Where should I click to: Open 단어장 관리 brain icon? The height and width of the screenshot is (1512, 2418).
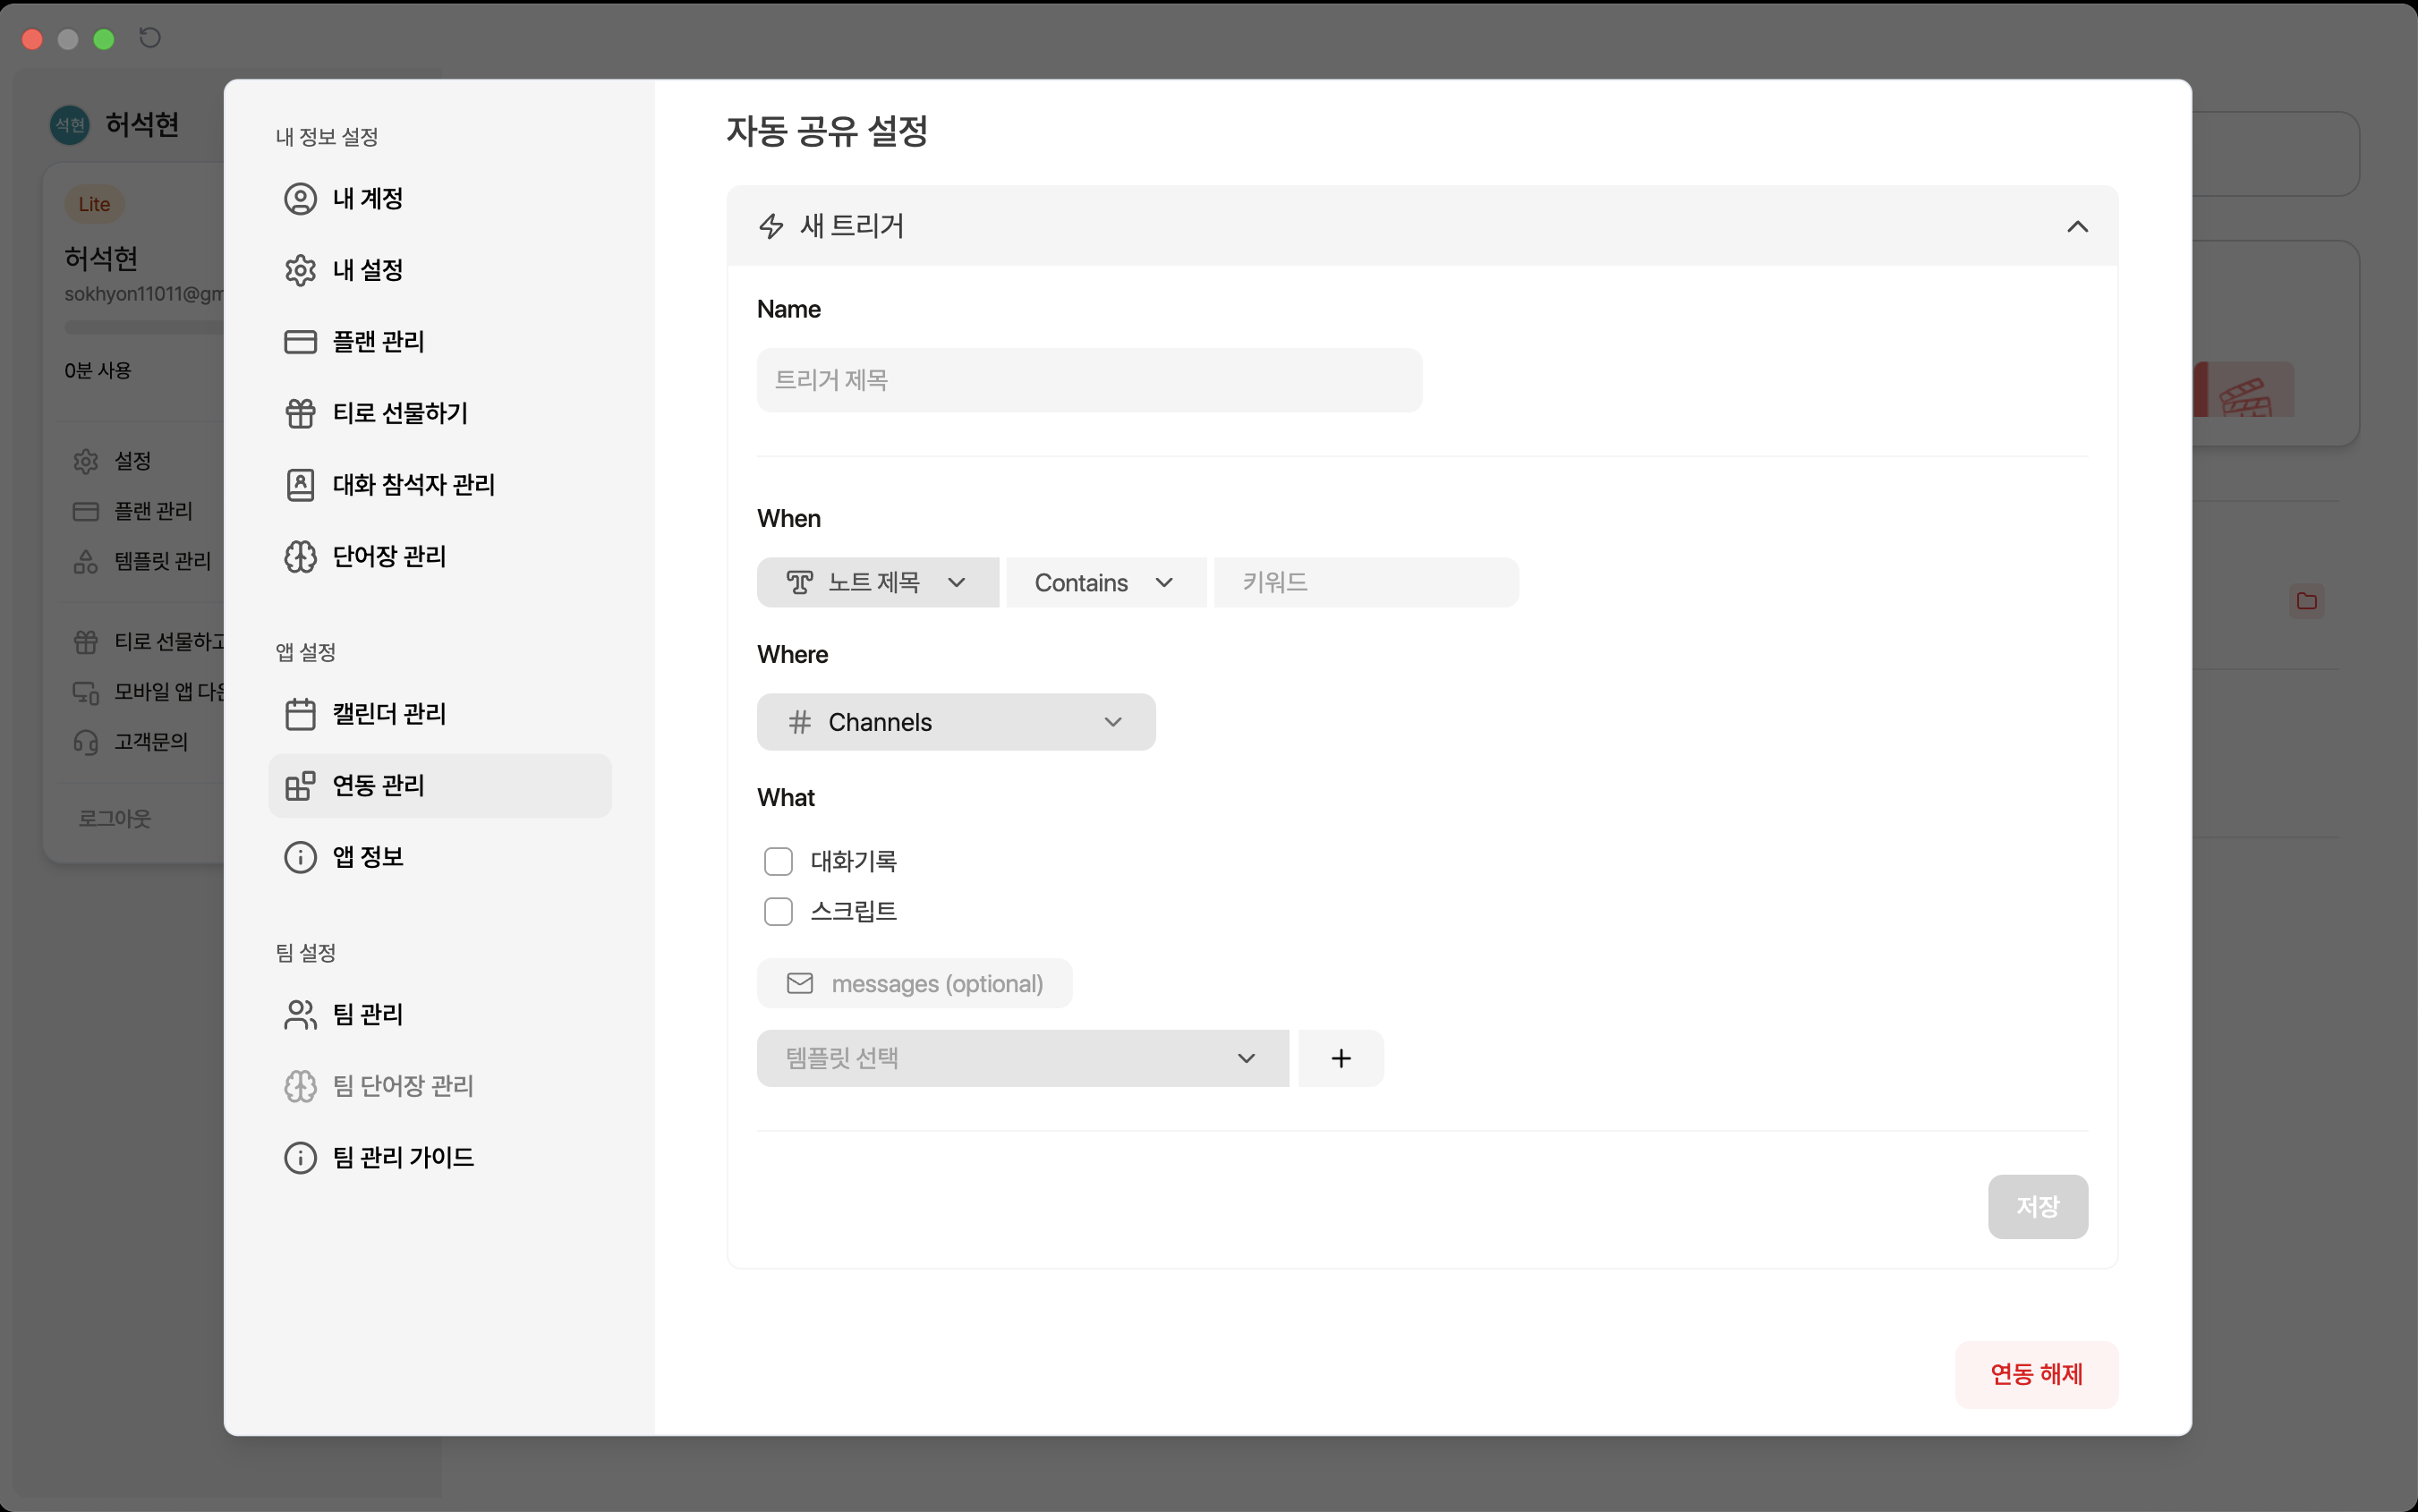click(300, 556)
